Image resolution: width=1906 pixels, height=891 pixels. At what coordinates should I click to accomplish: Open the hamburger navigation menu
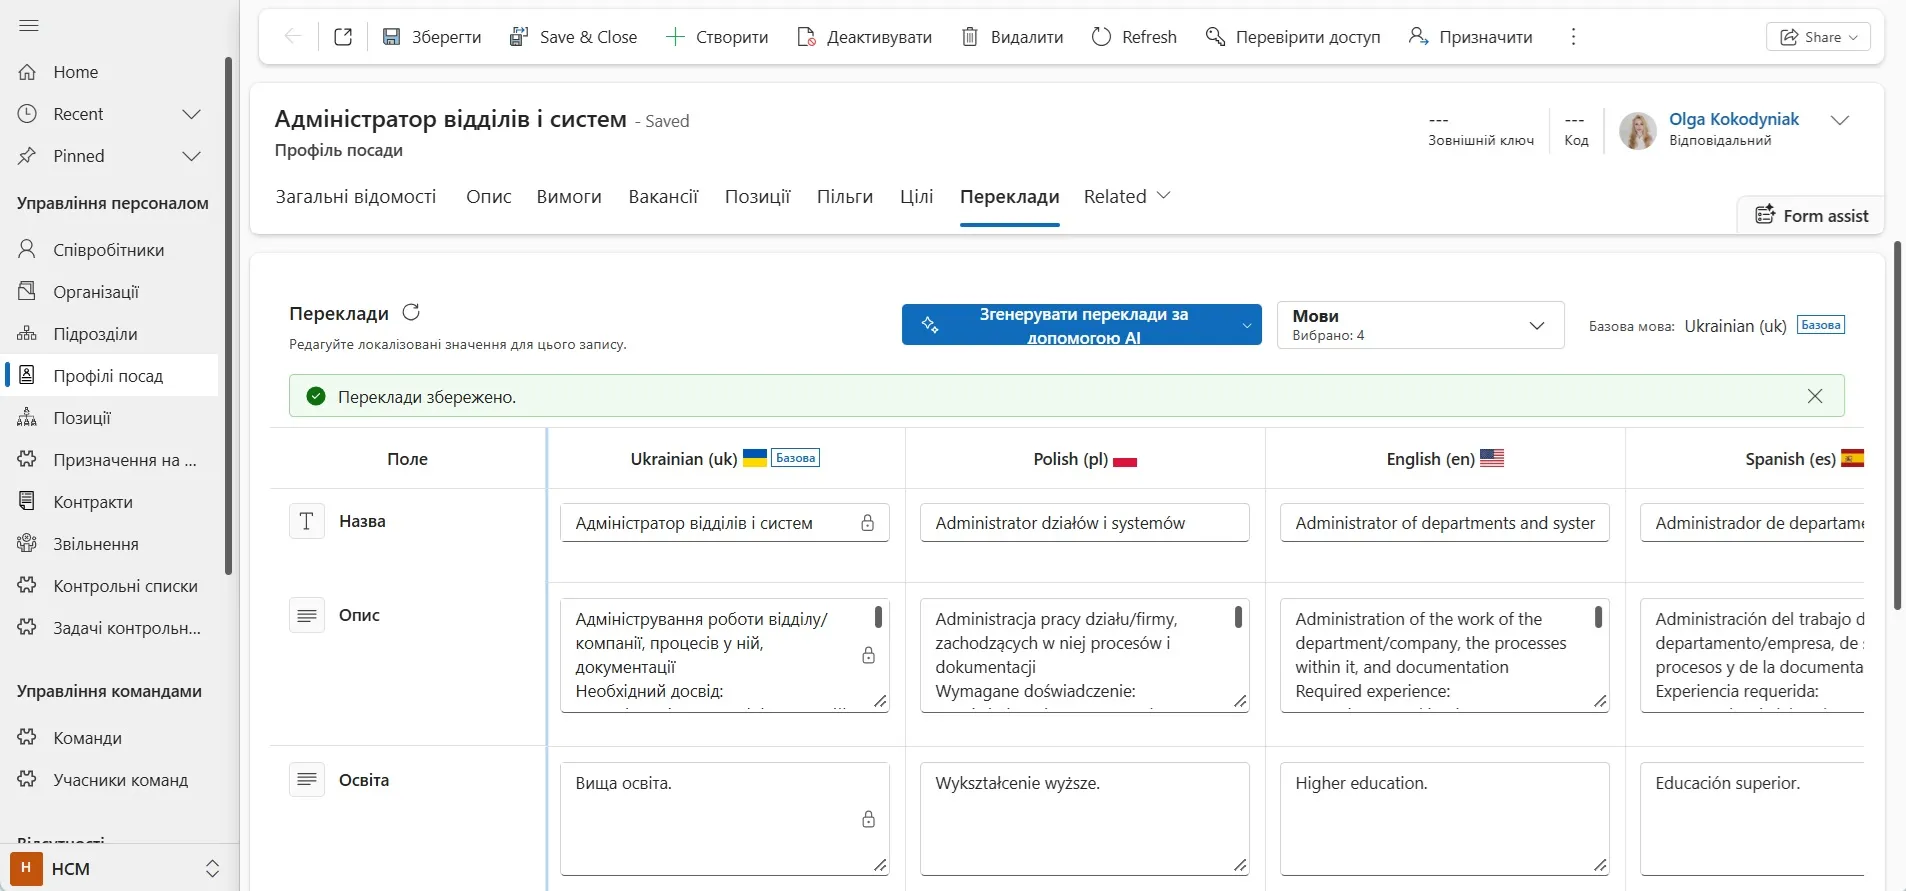pyautogui.click(x=29, y=25)
